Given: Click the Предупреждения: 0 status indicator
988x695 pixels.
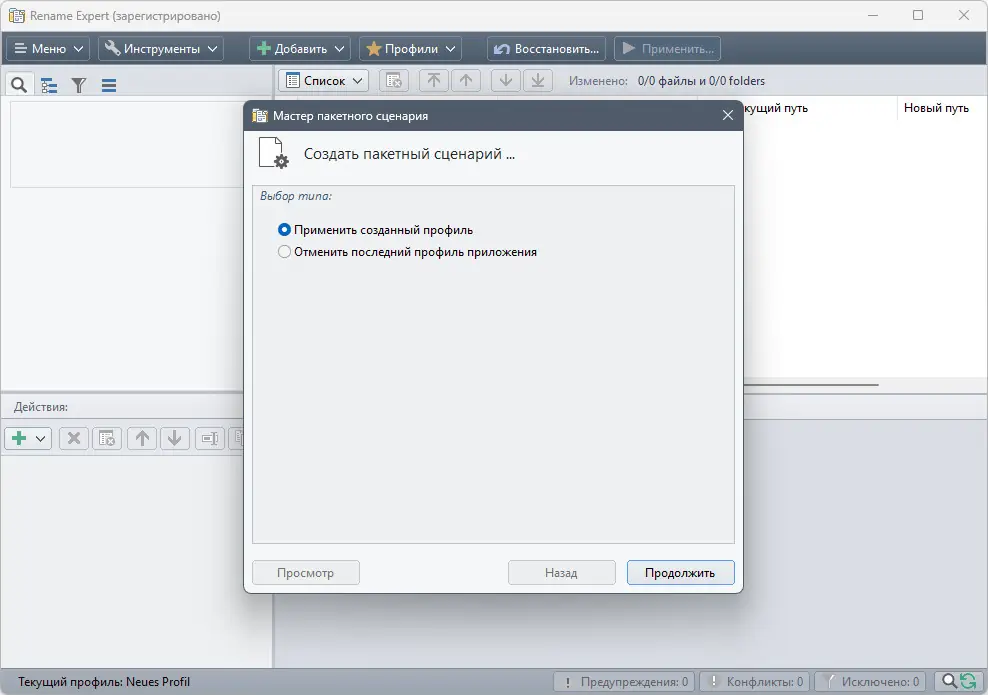Looking at the screenshot, I should click(x=624, y=682).
